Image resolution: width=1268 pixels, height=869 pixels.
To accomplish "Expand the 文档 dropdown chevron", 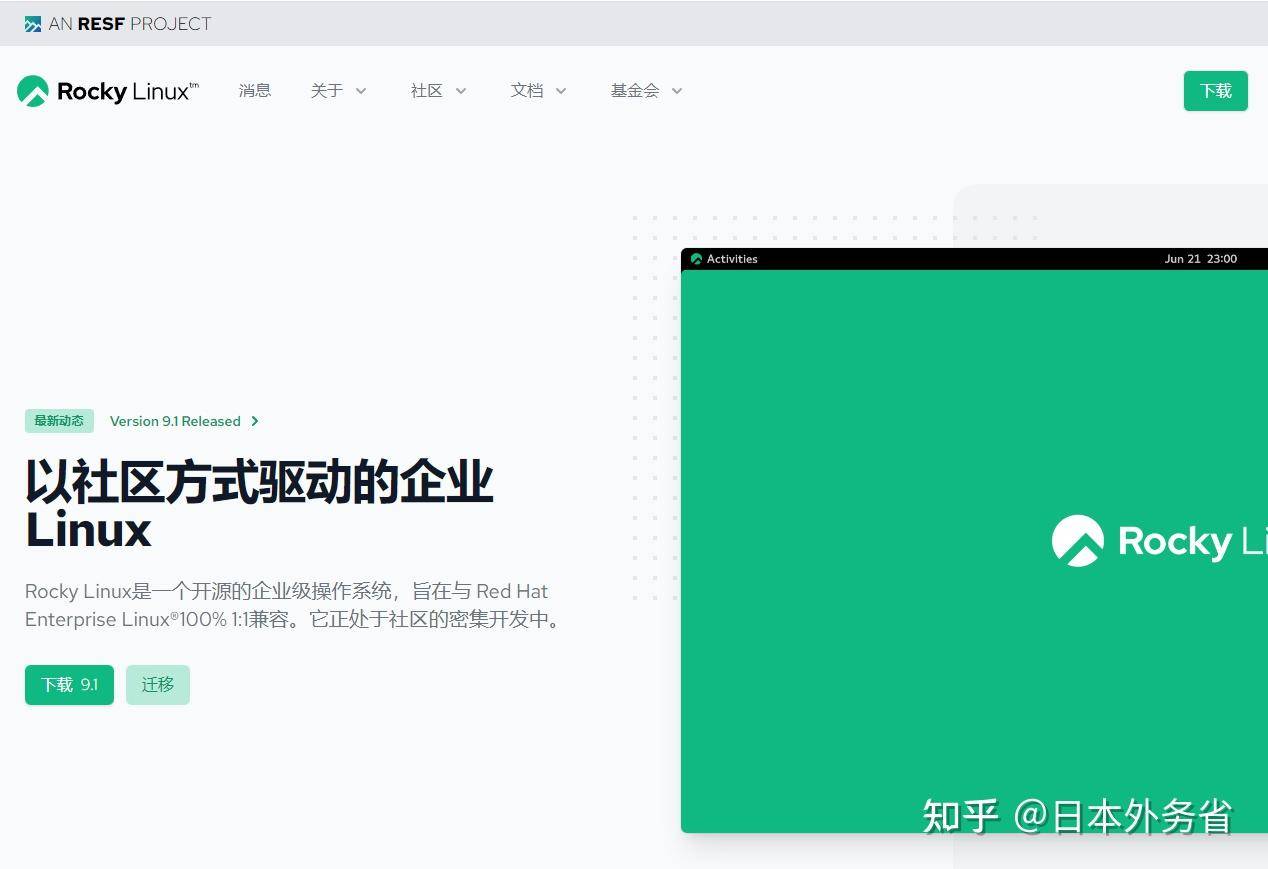I will 561,91.
